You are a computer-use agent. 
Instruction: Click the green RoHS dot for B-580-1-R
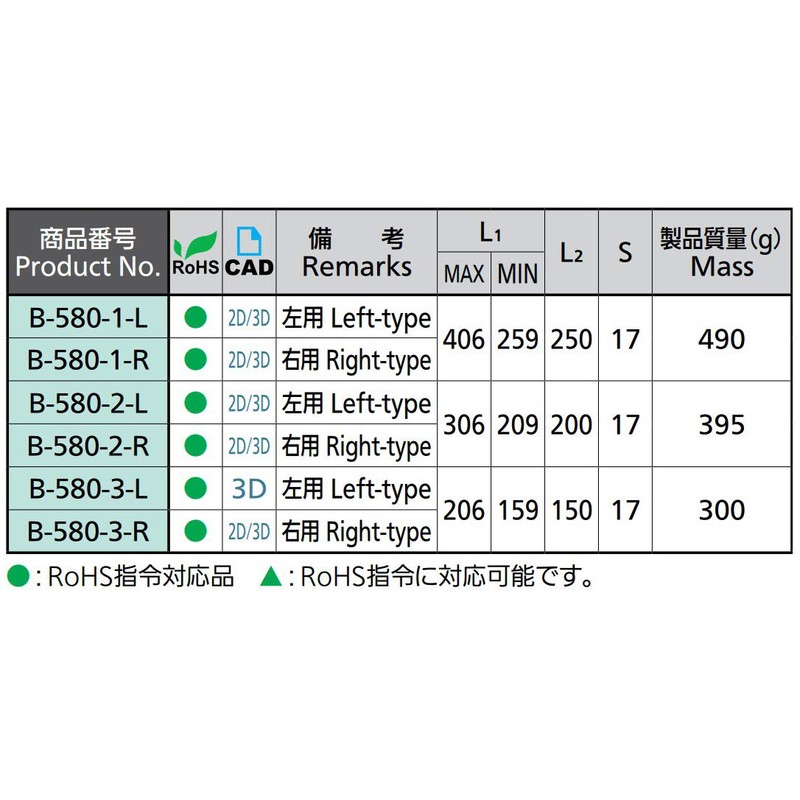click(196, 360)
